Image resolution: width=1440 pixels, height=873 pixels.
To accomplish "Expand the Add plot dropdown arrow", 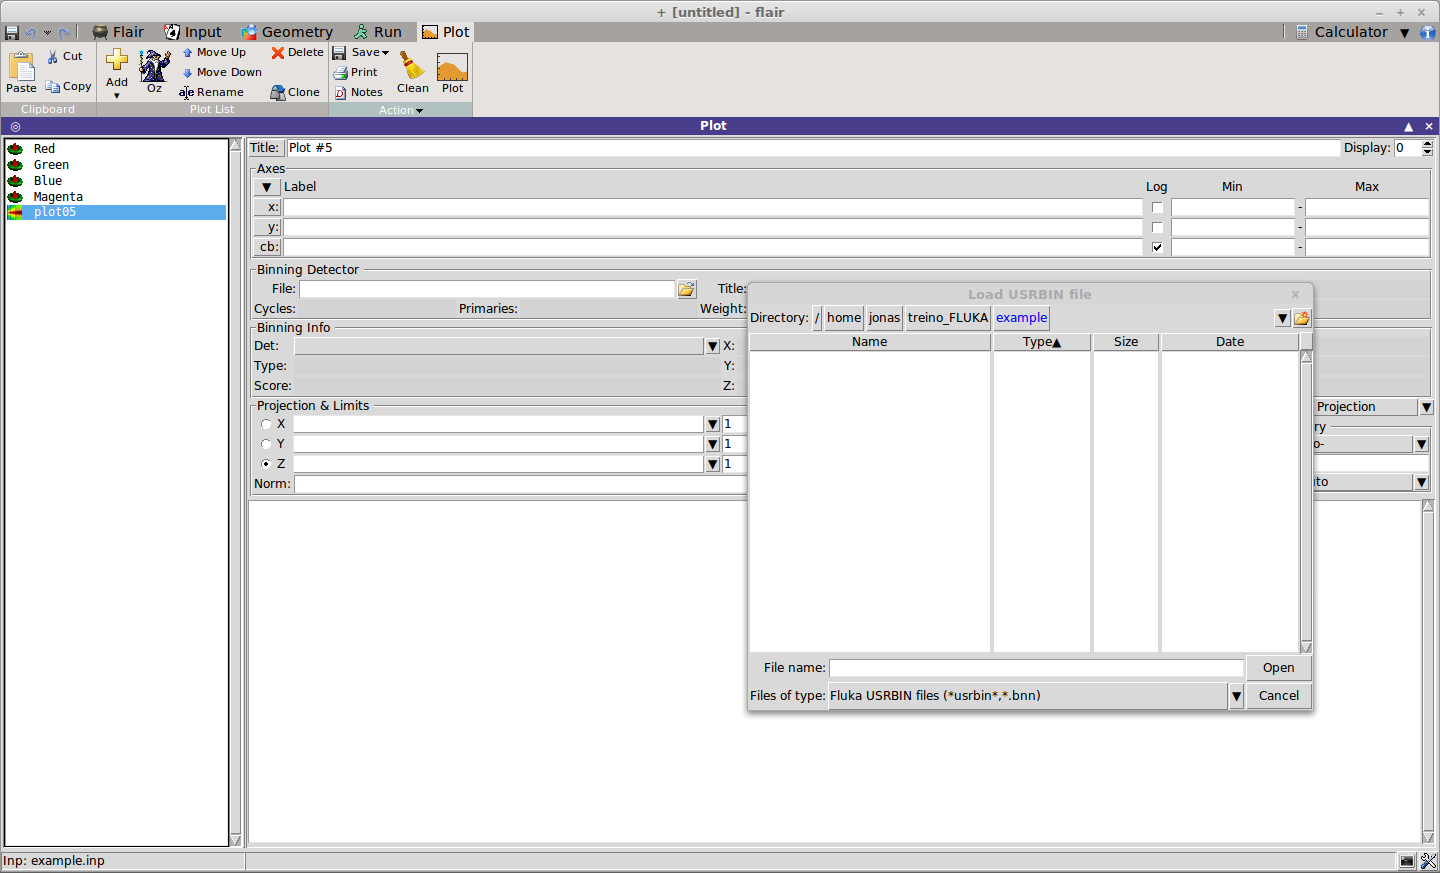I will point(117,96).
